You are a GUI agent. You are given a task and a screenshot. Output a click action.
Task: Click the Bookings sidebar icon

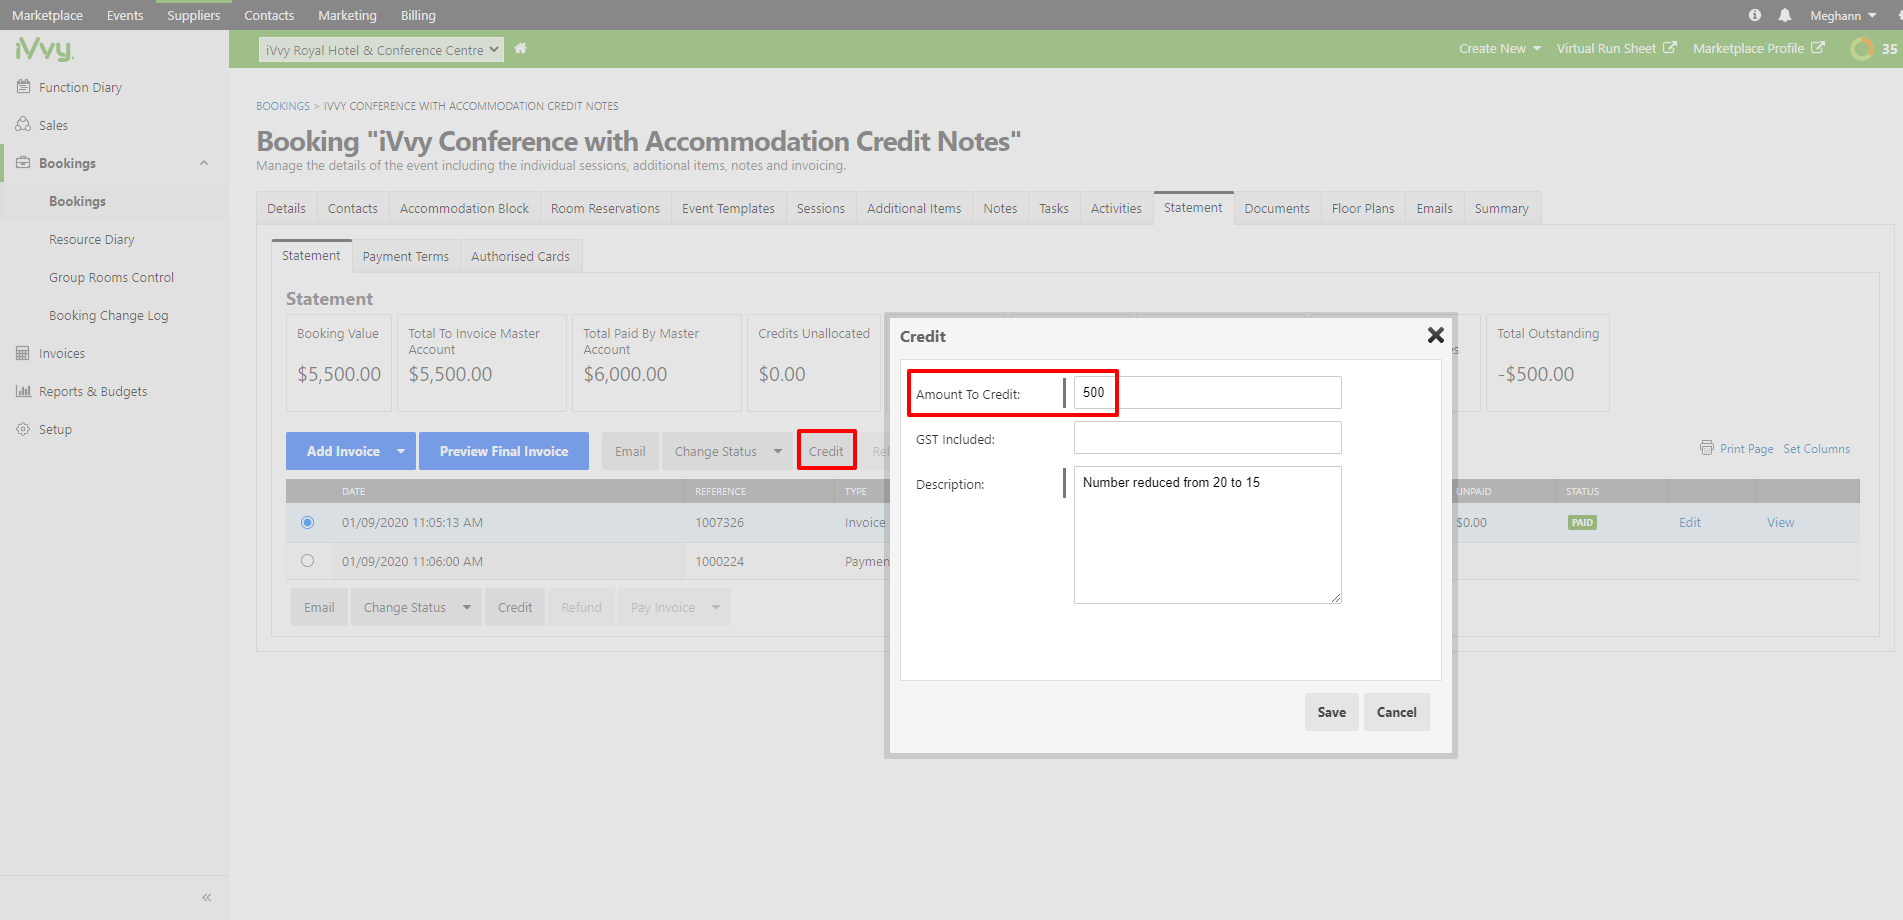tap(23, 163)
